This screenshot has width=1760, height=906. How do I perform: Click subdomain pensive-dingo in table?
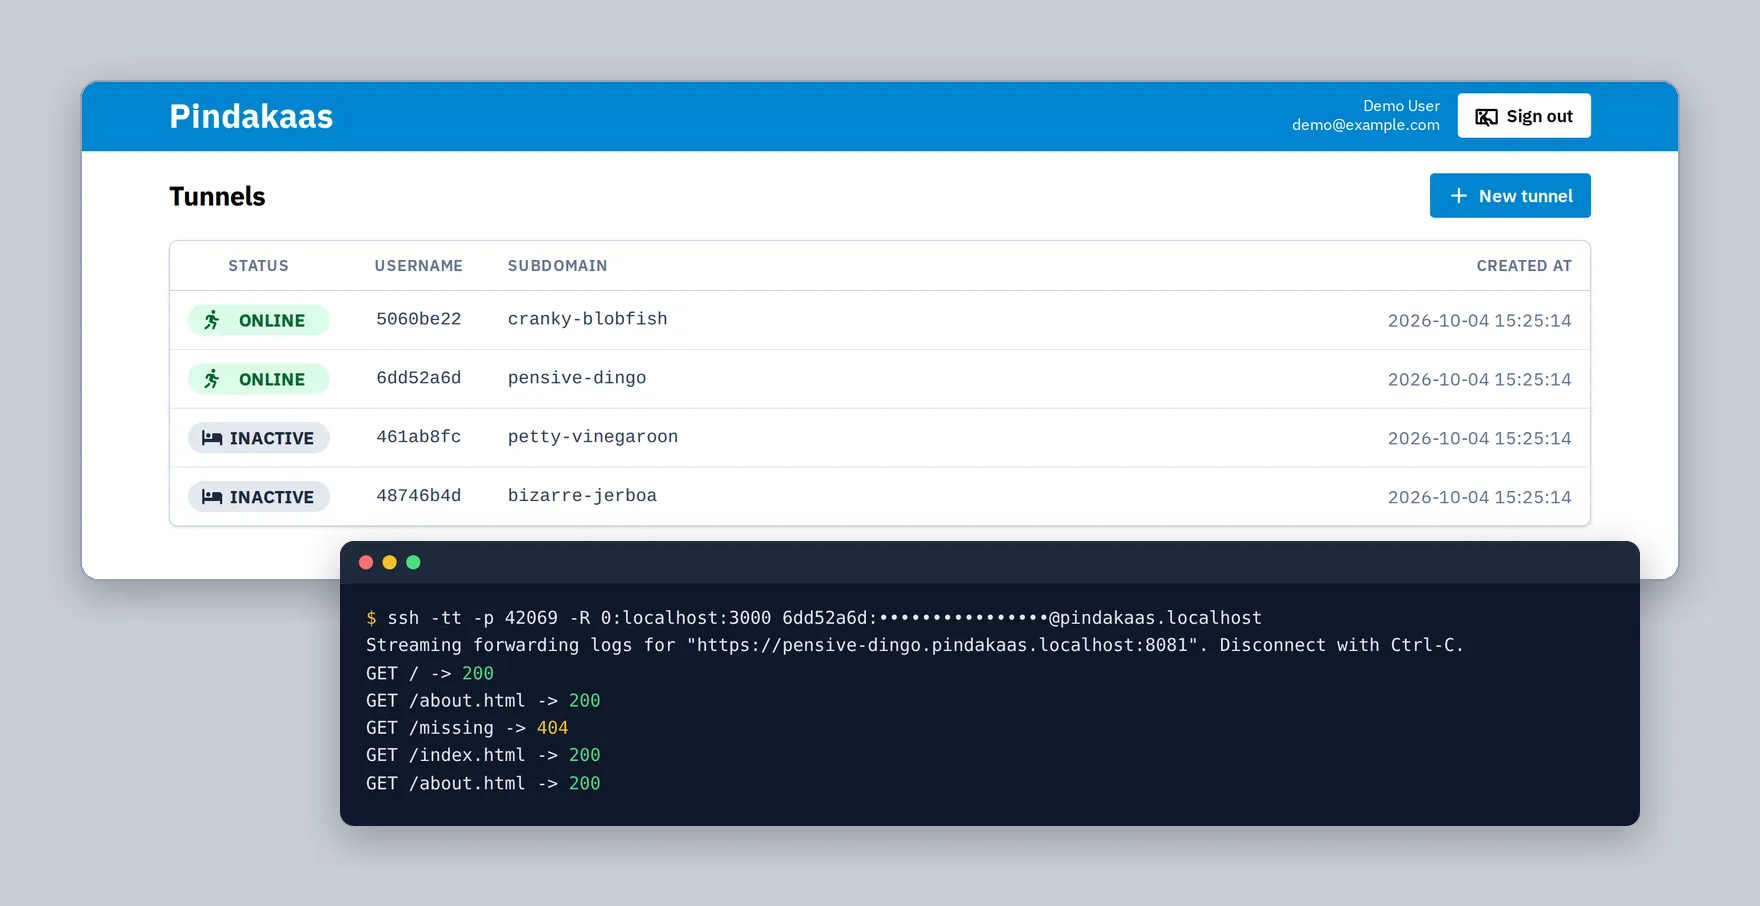tap(577, 378)
